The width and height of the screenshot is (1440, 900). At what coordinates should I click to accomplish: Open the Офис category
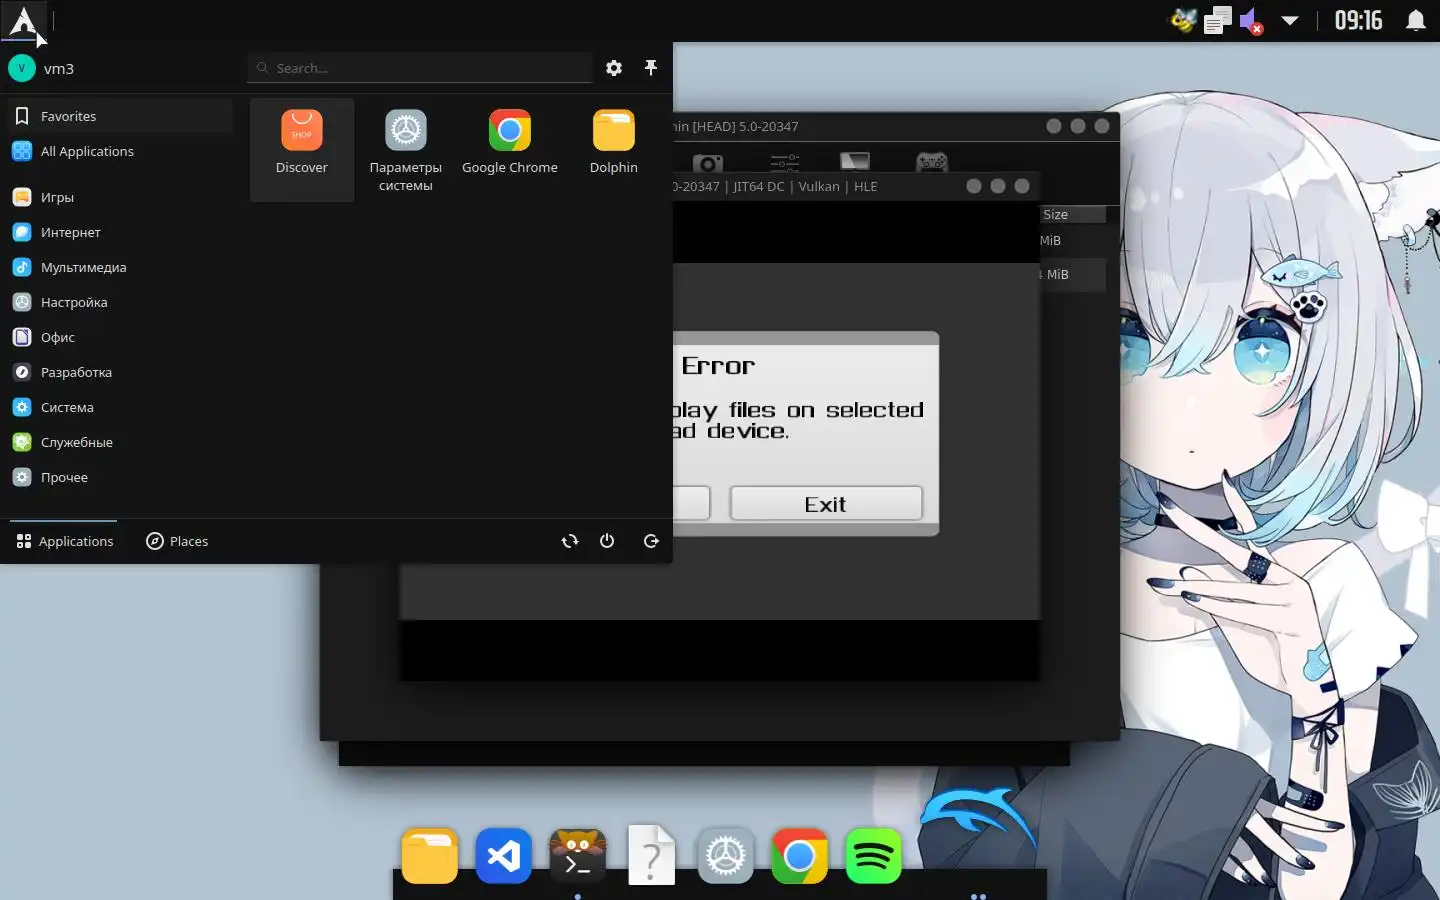pos(120,337)
